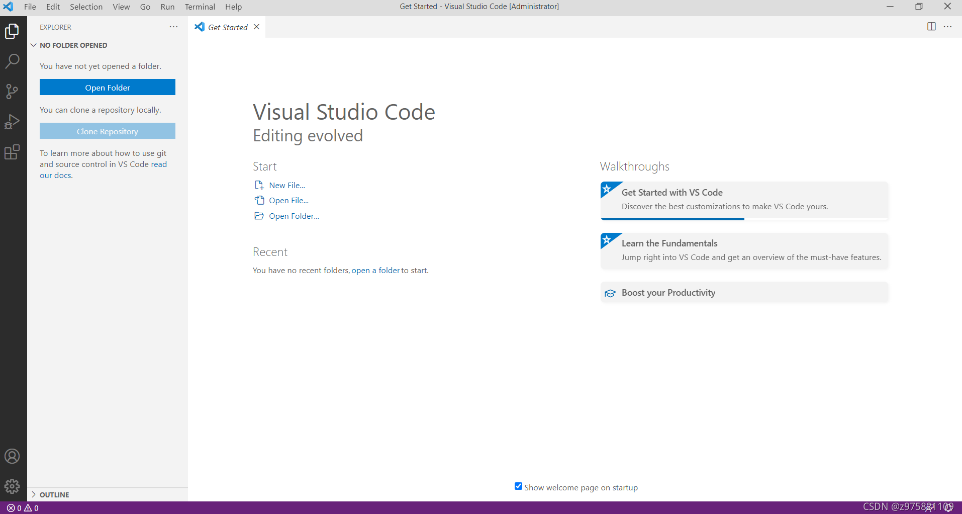This screenshot has width=962, height=514.
Task: Click the Walkthroughs heading
Action: [634, 166]
